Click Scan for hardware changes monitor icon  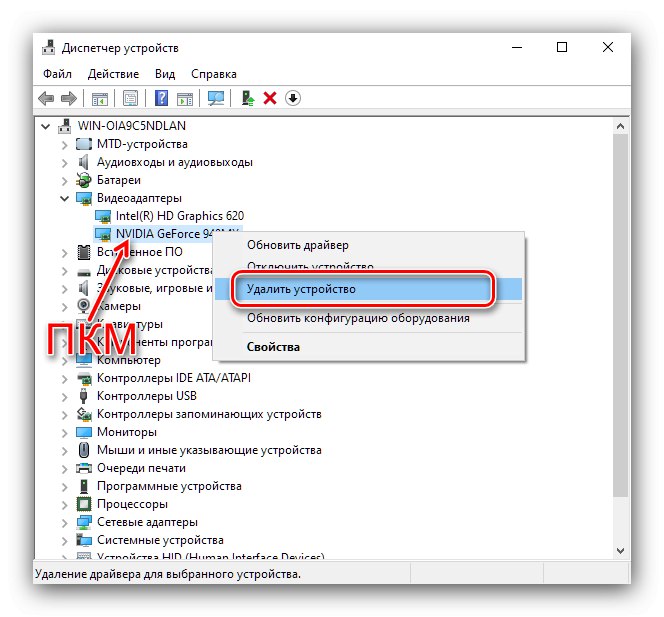[216, 99]
